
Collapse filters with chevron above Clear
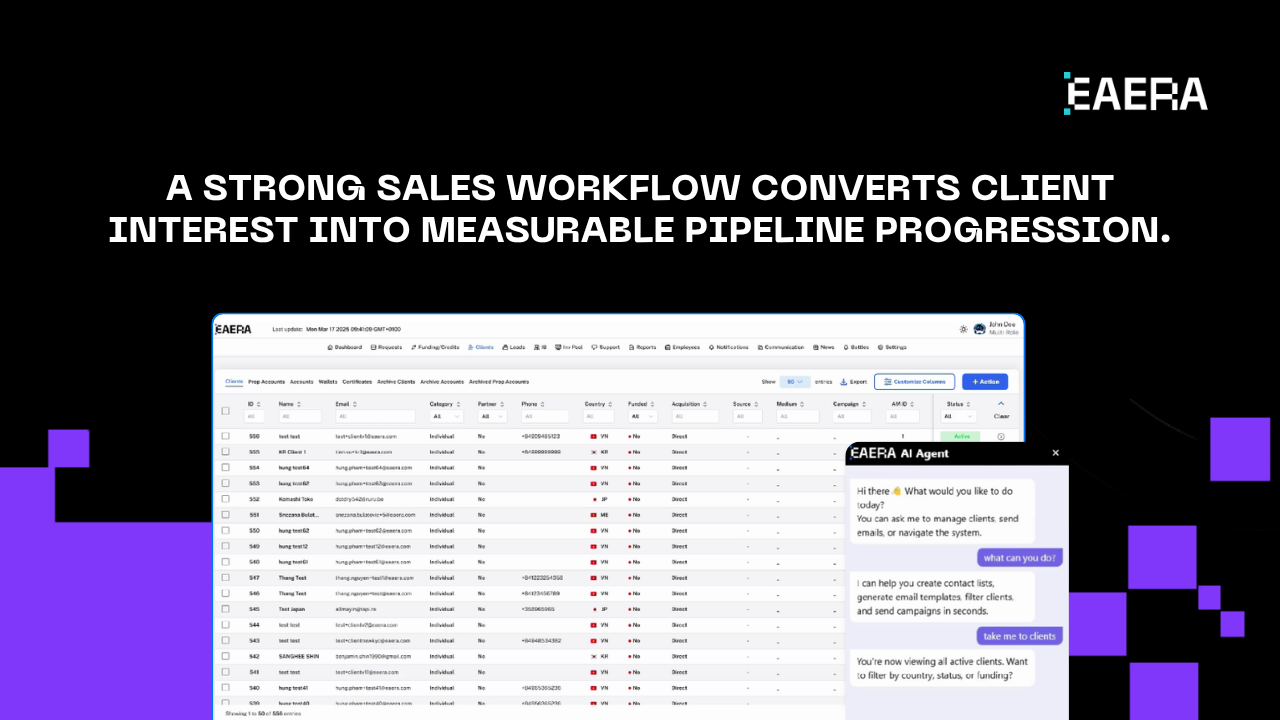tap(1001, 403)
